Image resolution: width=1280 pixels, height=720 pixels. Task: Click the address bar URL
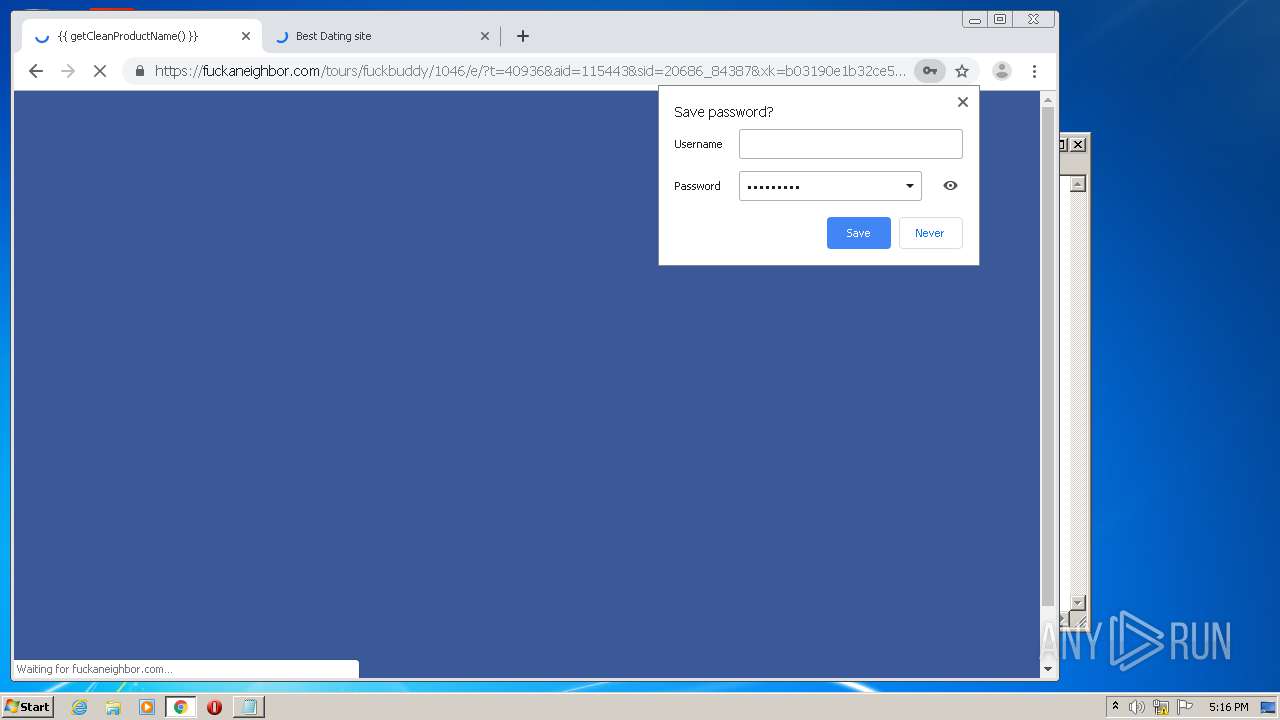tap(530, 71)
